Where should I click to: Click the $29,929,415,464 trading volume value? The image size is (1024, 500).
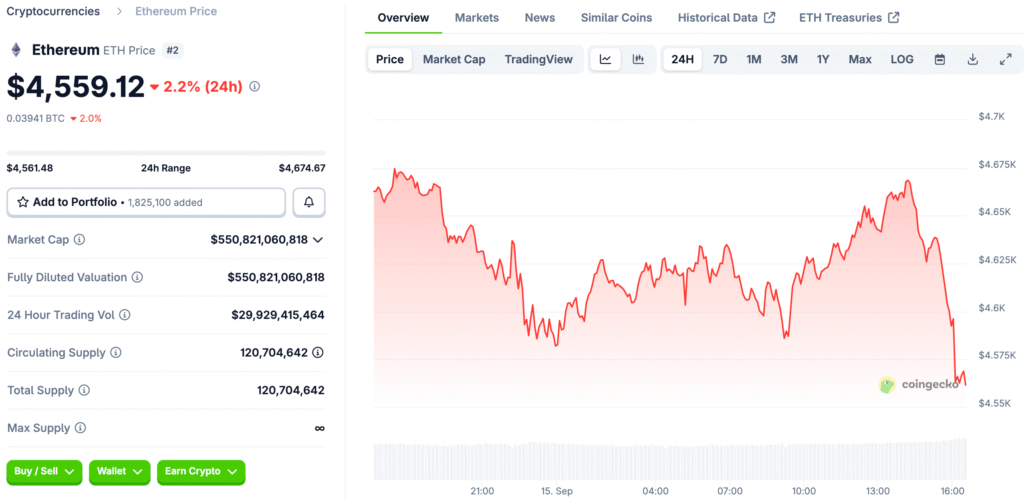pos(278,315)
